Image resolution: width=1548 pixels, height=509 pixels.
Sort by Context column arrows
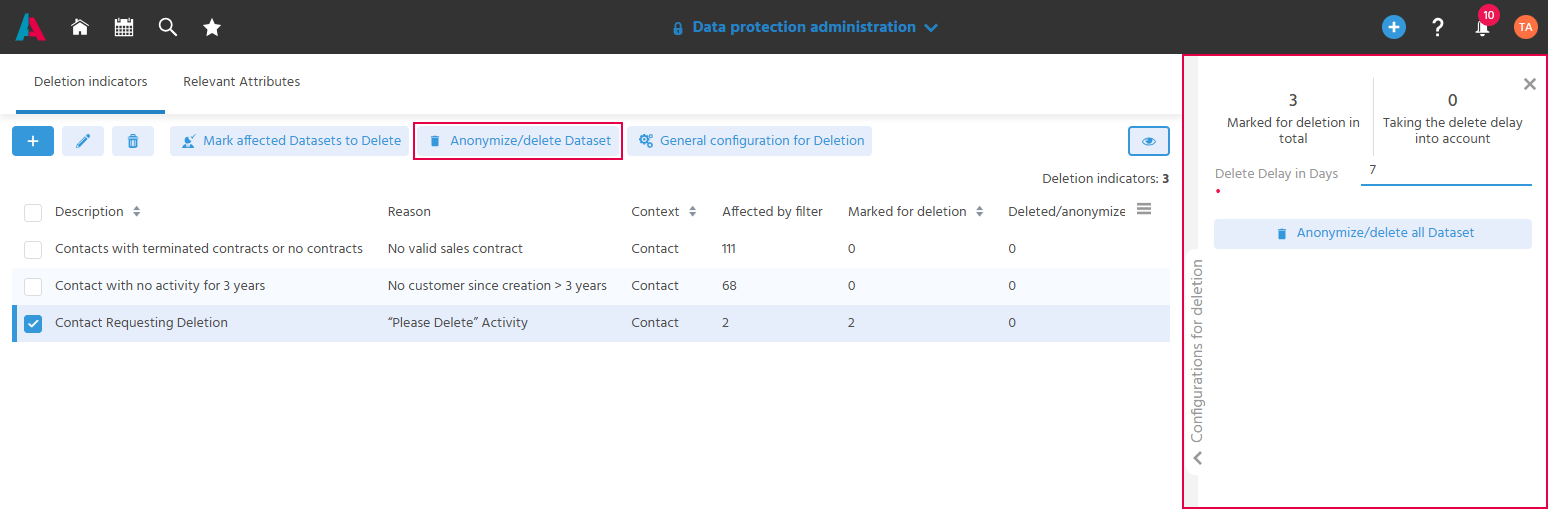[x=693, y=212]
